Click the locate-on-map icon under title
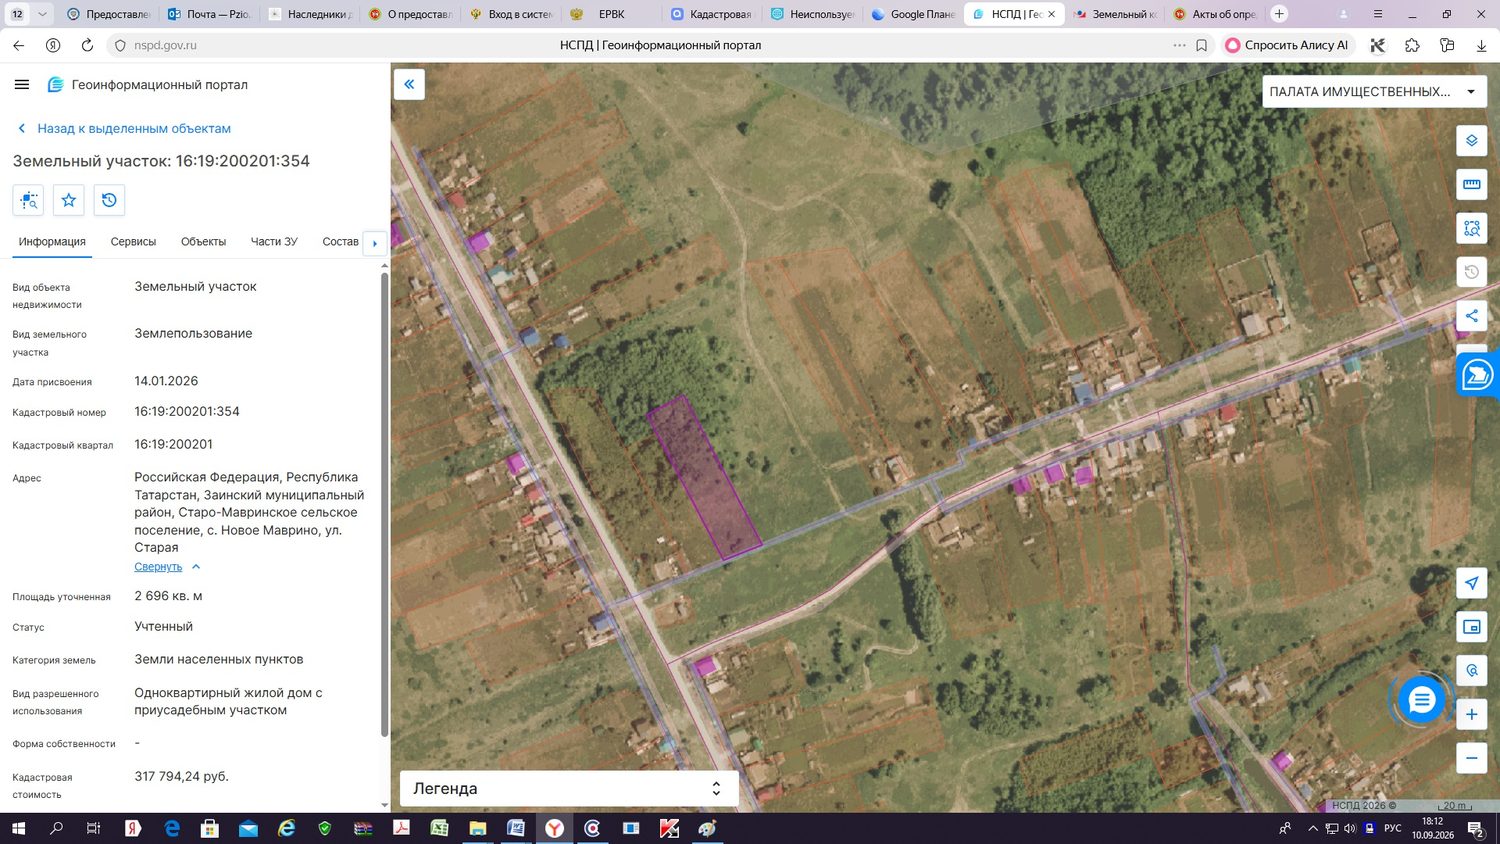Screen dimensions: 1500x844 click(29, 200)
